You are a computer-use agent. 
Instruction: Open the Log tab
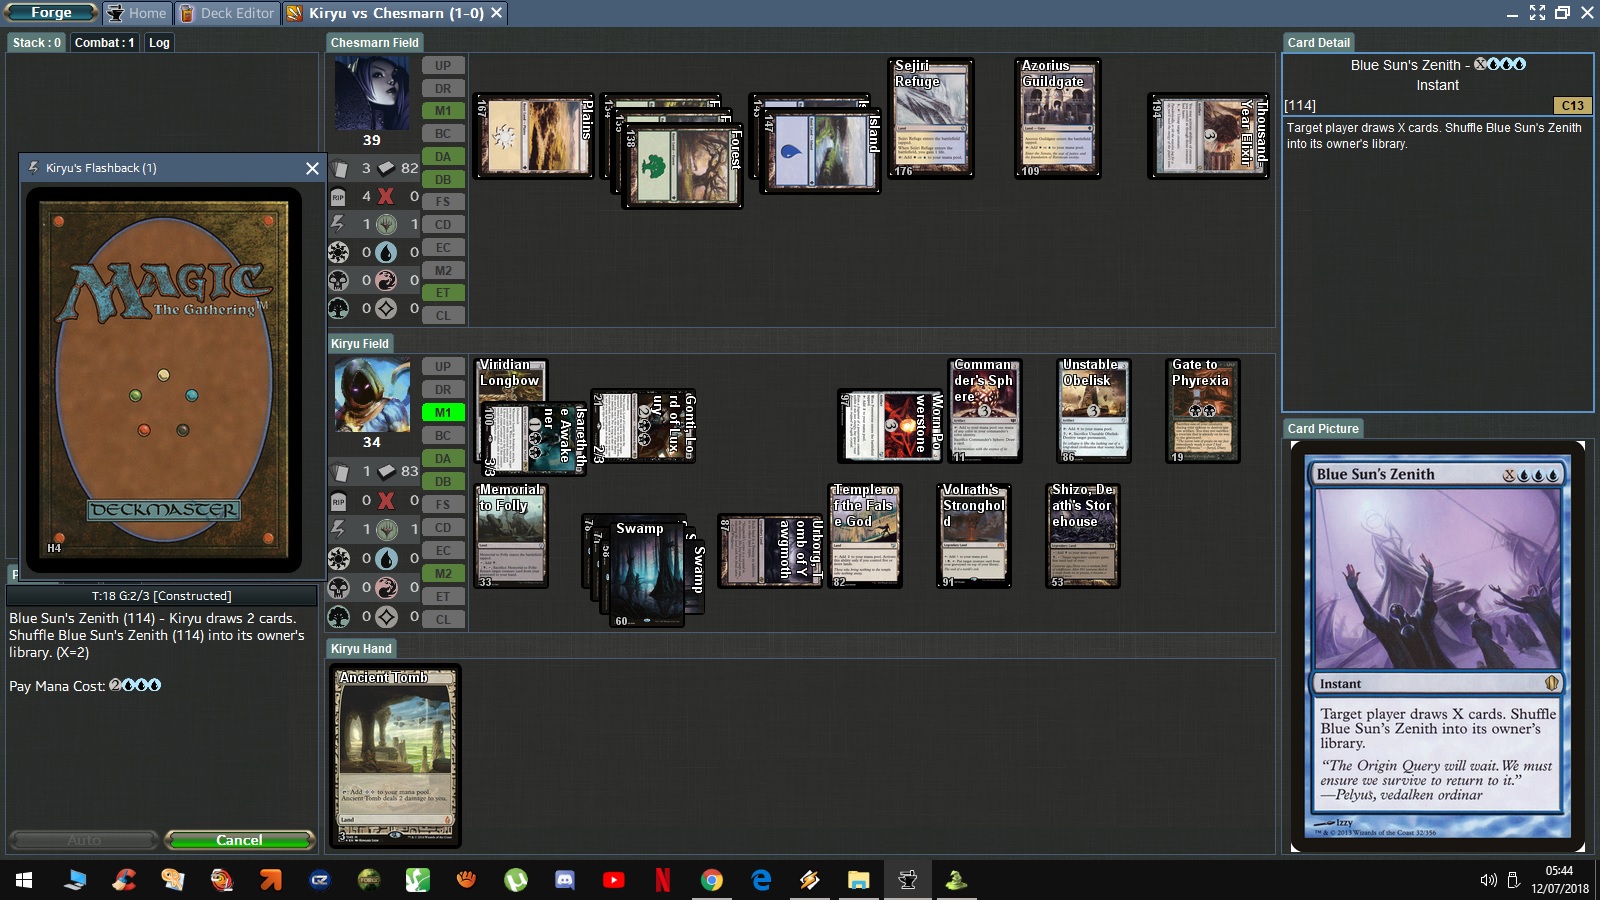click(x=159, y=43)
